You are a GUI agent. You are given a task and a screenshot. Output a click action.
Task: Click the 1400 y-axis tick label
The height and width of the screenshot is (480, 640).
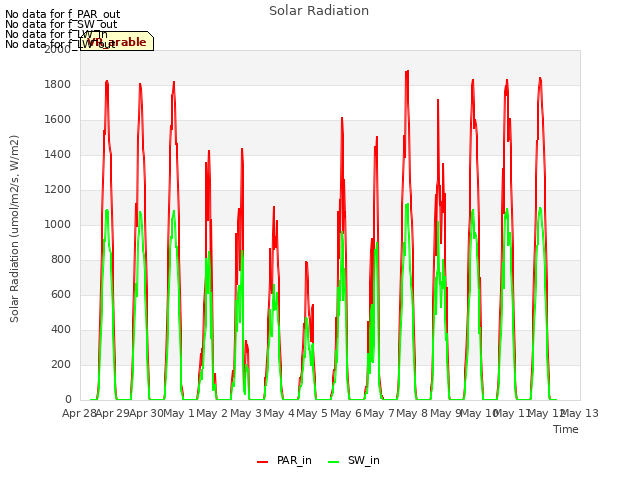[x=58, y=154]
